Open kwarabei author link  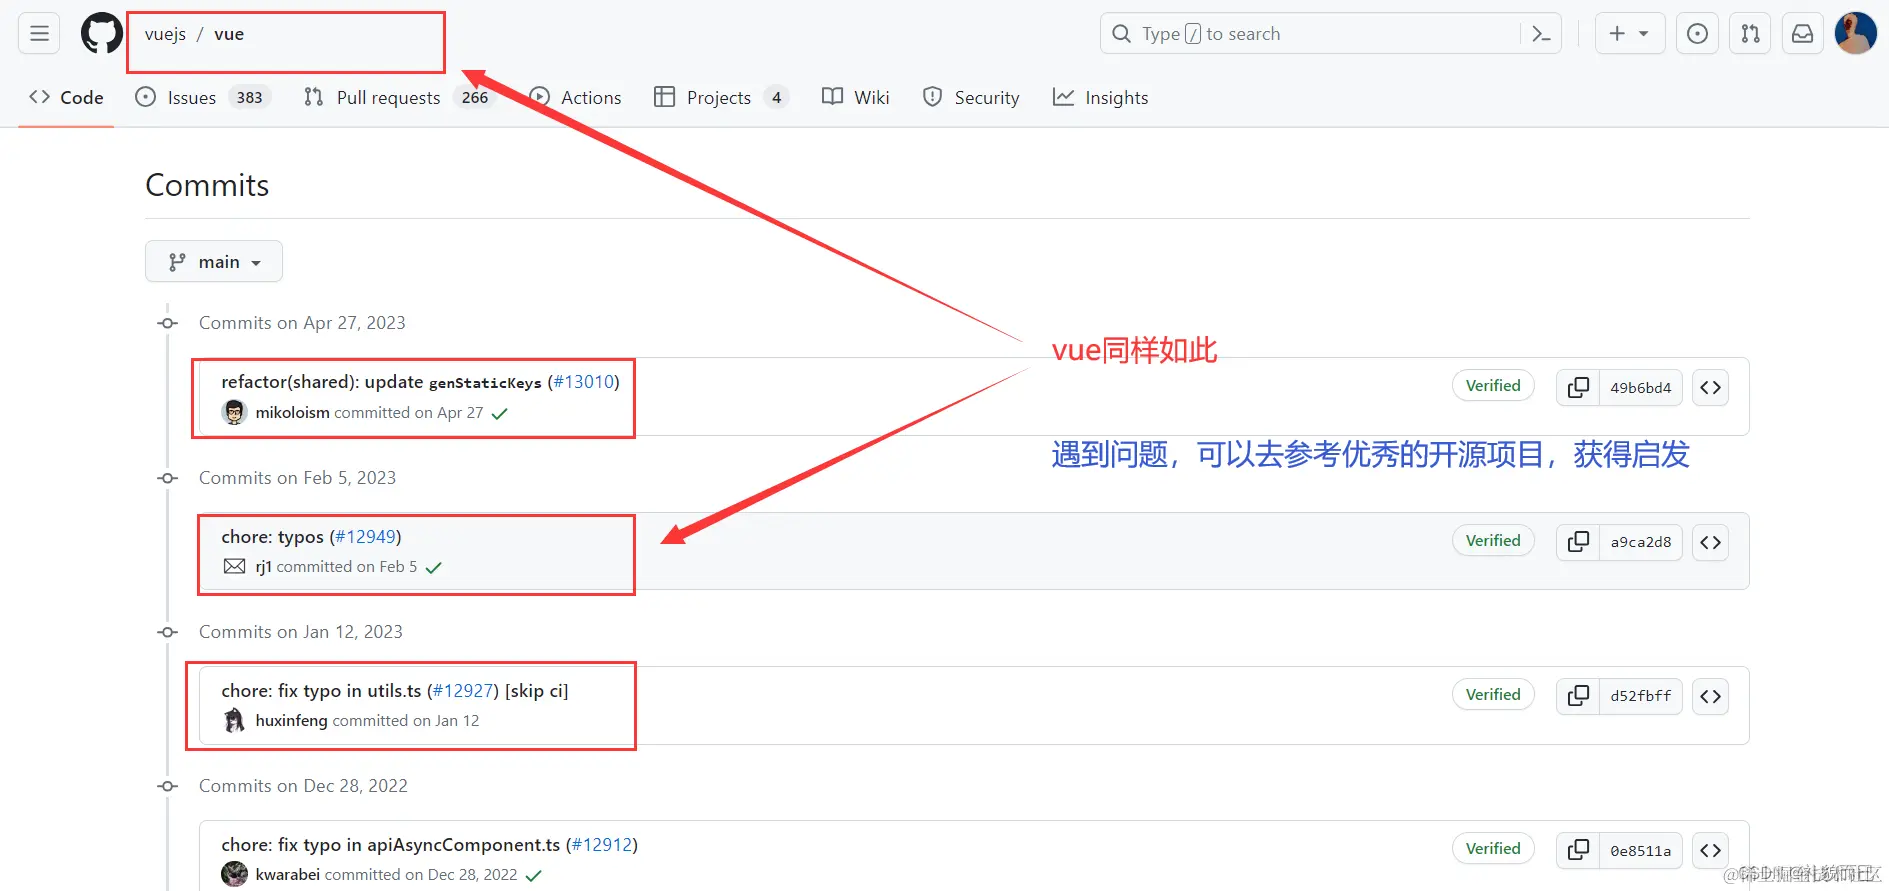coord(287,874)
